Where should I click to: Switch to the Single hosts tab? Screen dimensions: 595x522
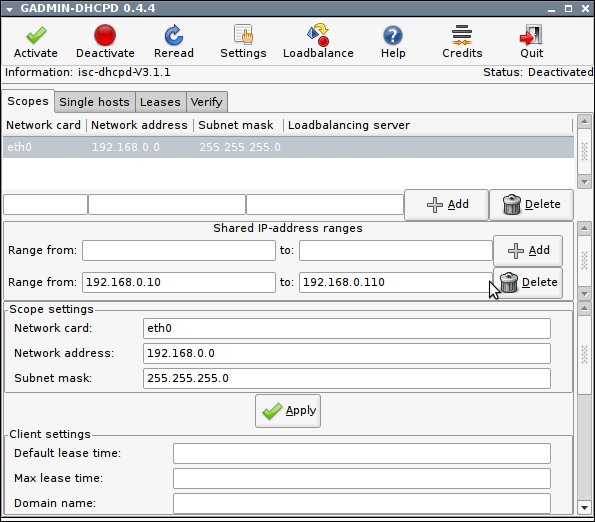point(94,102)
